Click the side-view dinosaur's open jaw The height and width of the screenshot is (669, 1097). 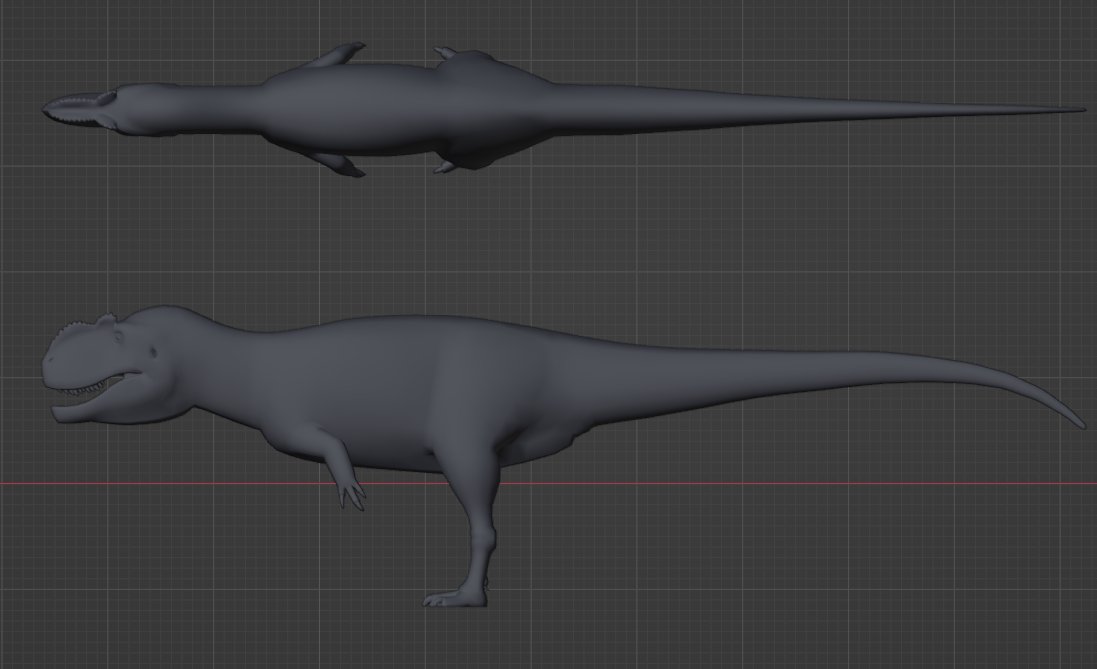pyautogui.click(x=98, y=399)
